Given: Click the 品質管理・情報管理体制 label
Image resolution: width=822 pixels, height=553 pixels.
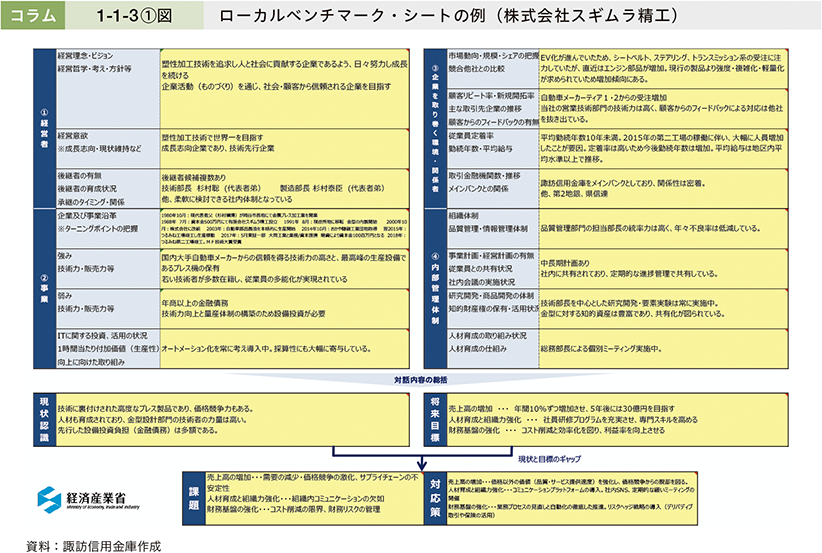Looking at the screenshot, I should tap(488, 229).
